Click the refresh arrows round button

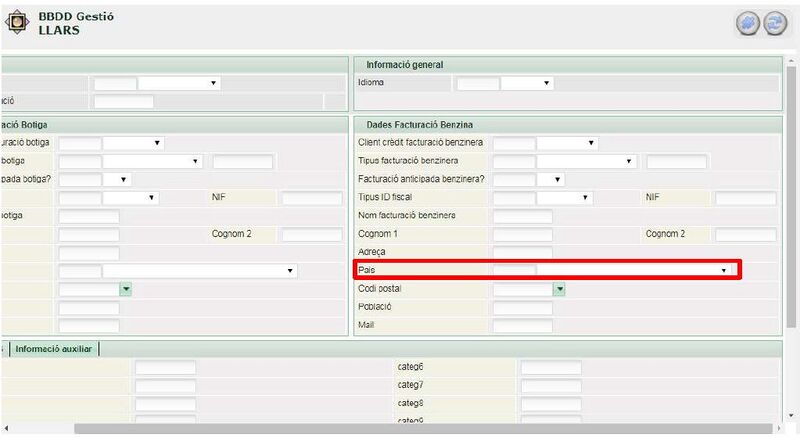[x=775, y=25]
